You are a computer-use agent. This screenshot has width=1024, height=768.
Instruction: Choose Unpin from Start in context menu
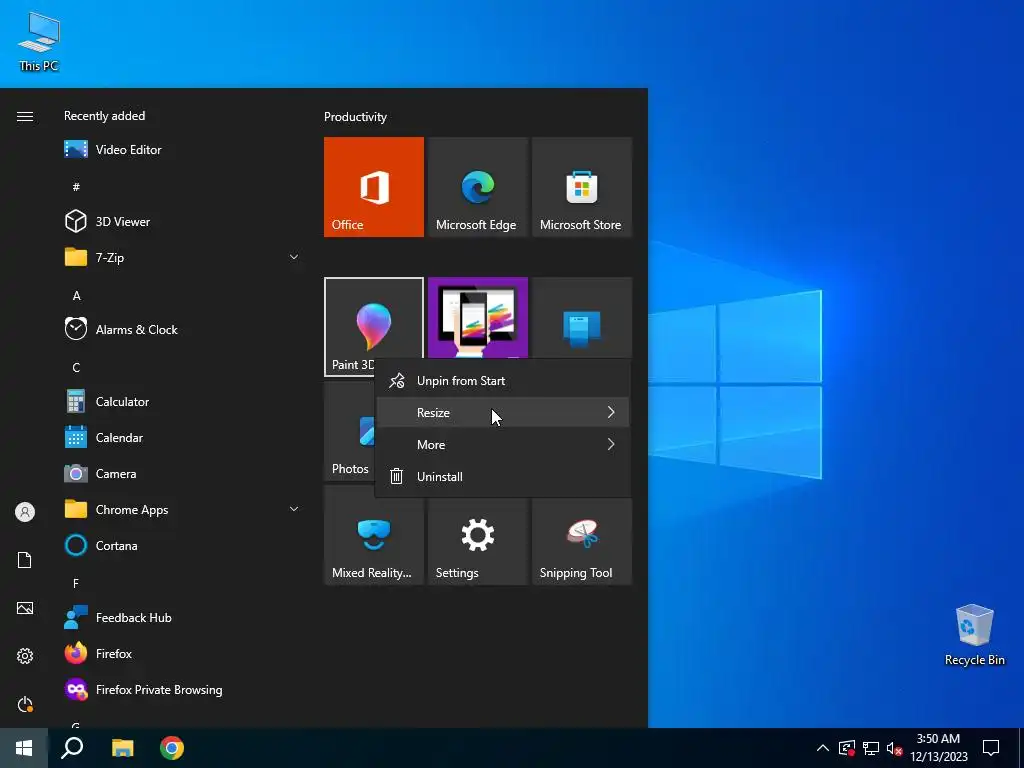503,381
